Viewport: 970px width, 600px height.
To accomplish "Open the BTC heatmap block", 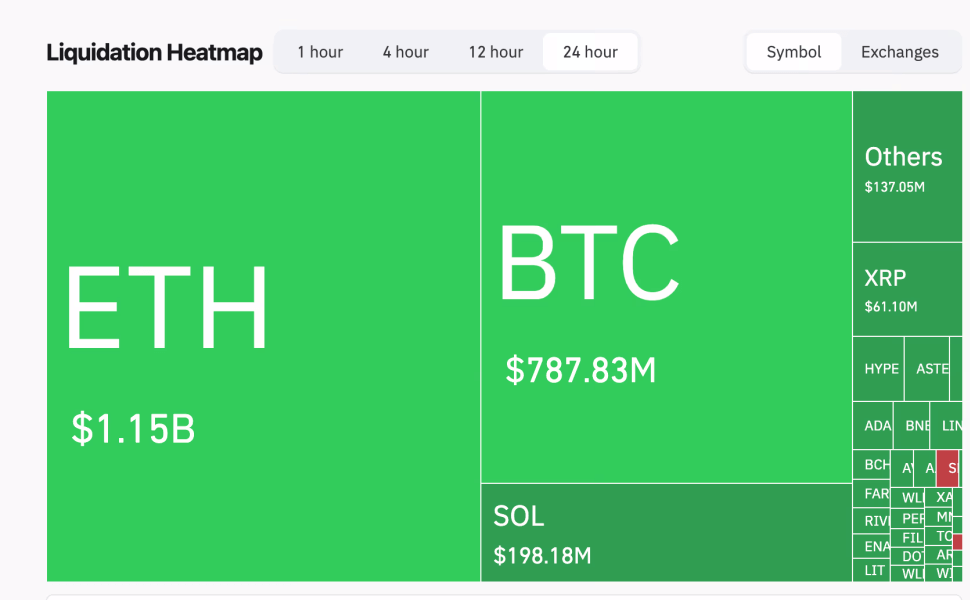I will point(666,288).
